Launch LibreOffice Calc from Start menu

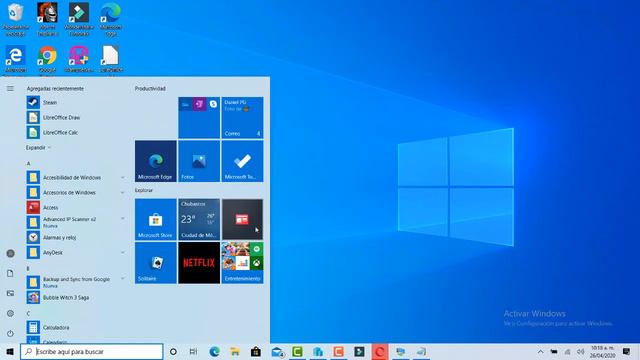[x=76, y=133]
